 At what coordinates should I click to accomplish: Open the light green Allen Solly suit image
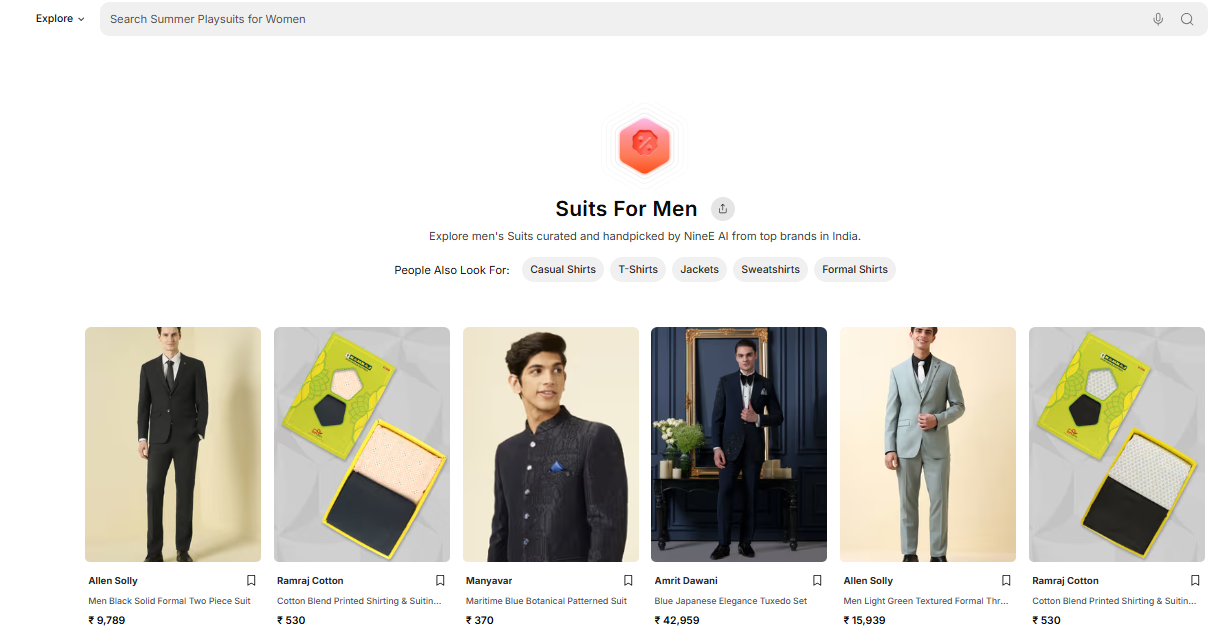928,444
